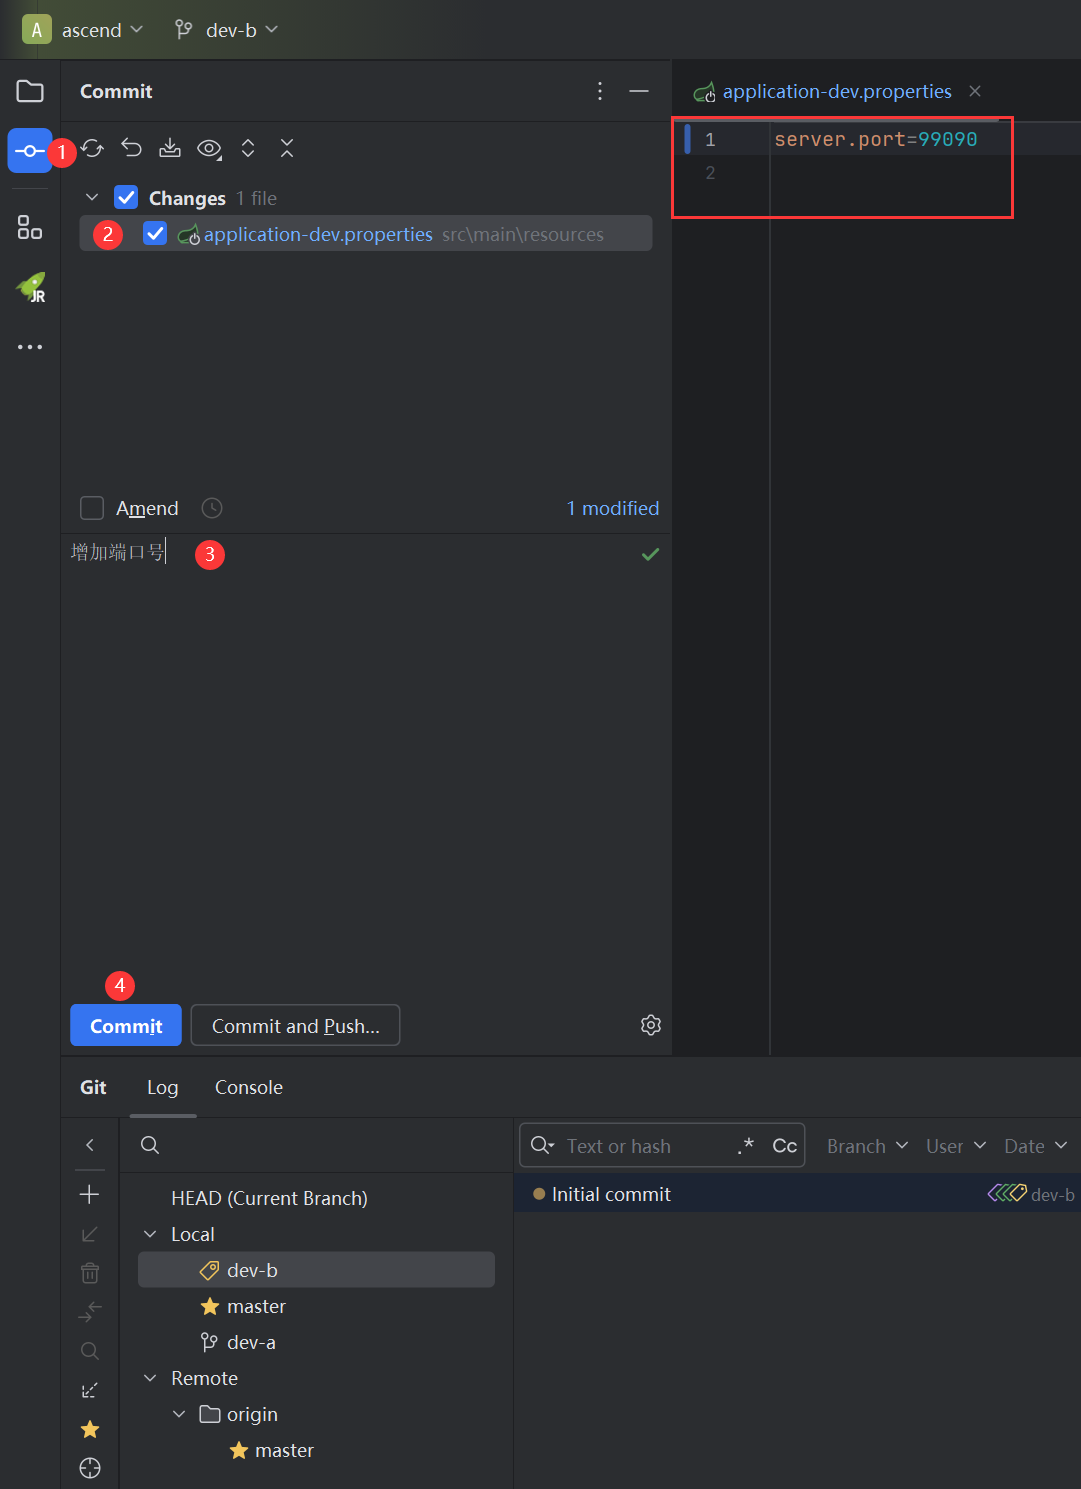Click the Commit button
1081x1489 pixels.
pyautogui.click(x=126, y=1026)
